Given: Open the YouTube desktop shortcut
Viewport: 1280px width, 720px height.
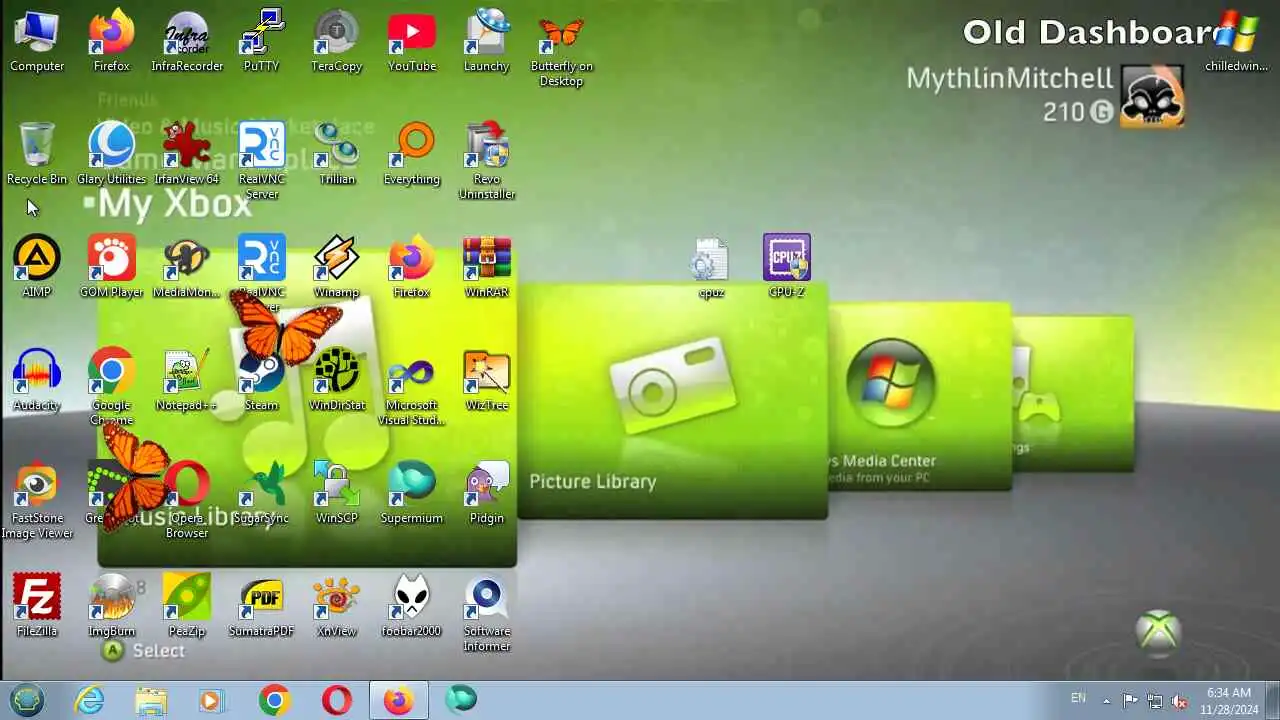Looking at the screenshot, I should point(411,42).
